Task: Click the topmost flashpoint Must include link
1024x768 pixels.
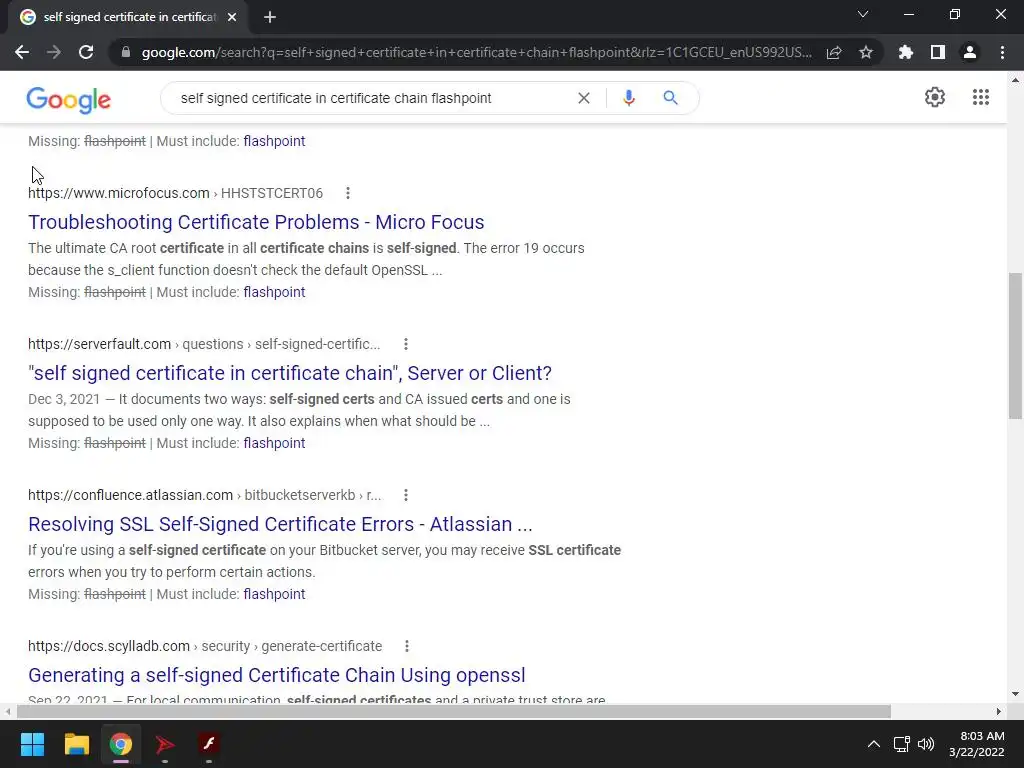Action: click(274, 141)
